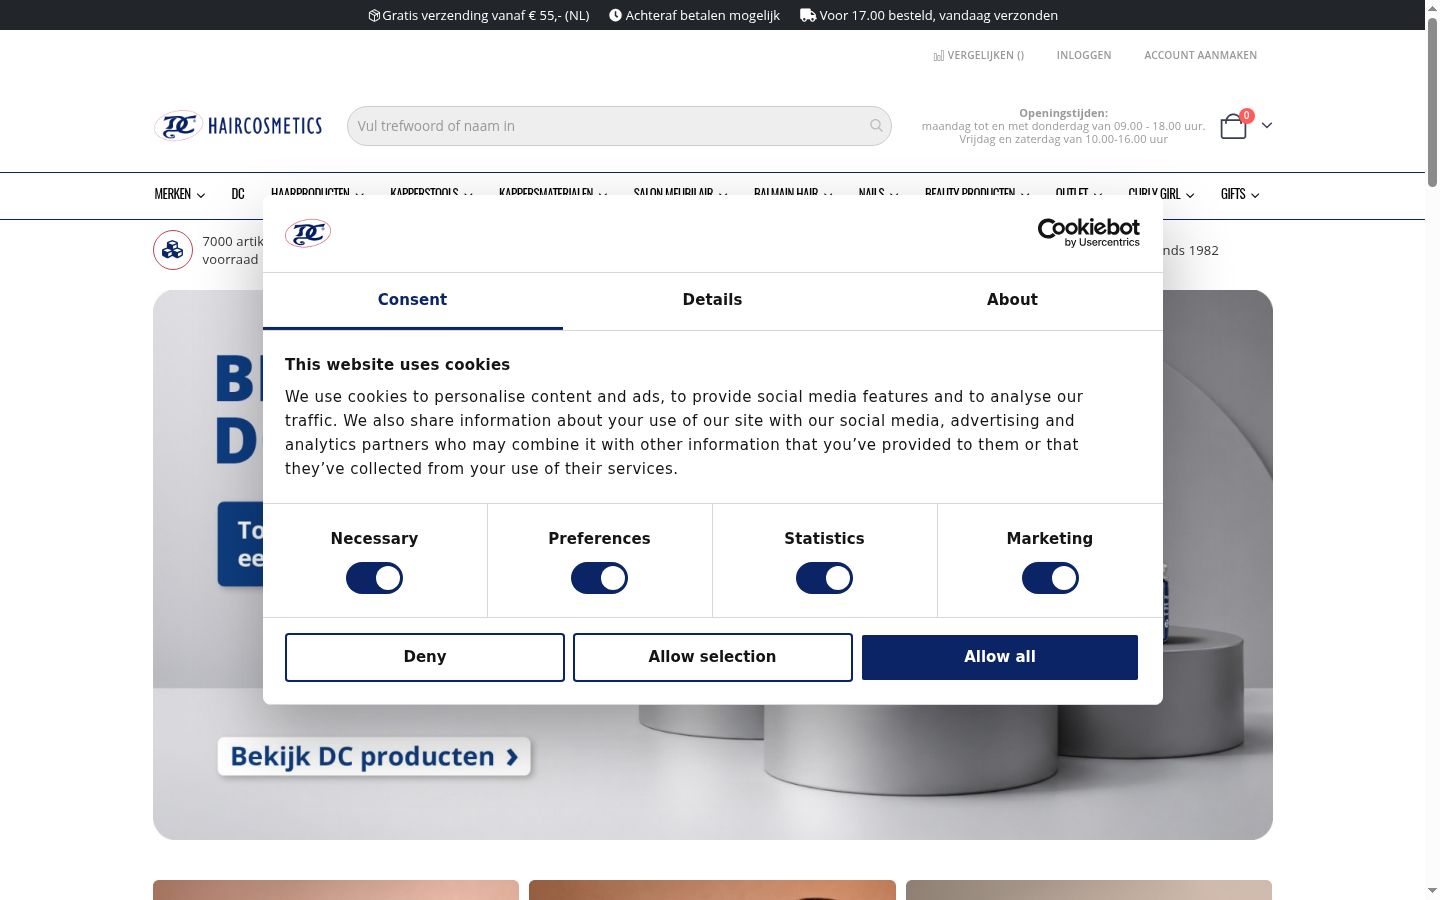Click the DC logo in cookie dialog
The width and height of the screenshot is (1440, 900).
(x=308, y=233)
